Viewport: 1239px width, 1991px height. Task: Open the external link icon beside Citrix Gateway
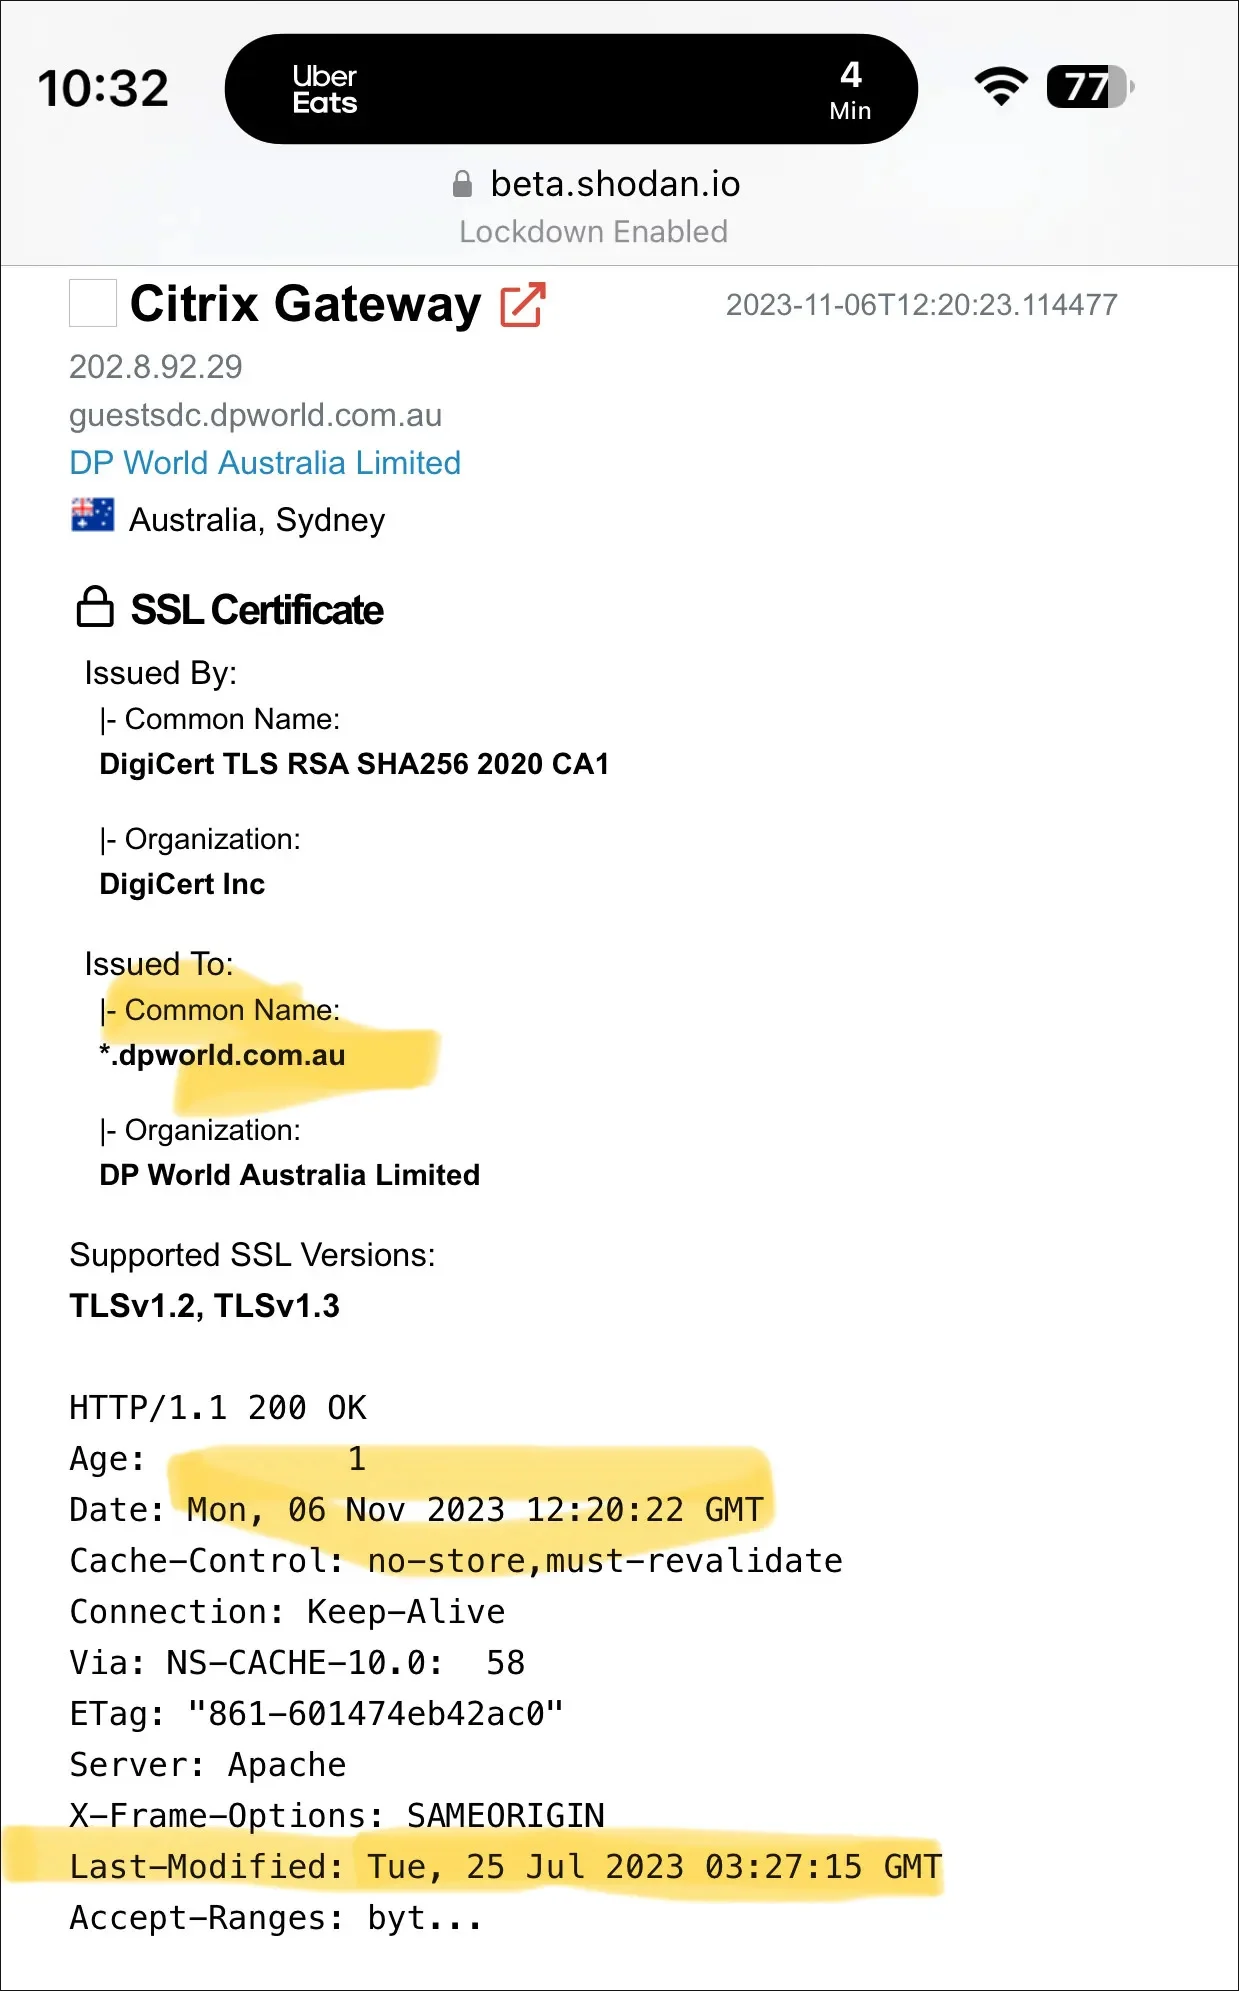click(523, 305)
